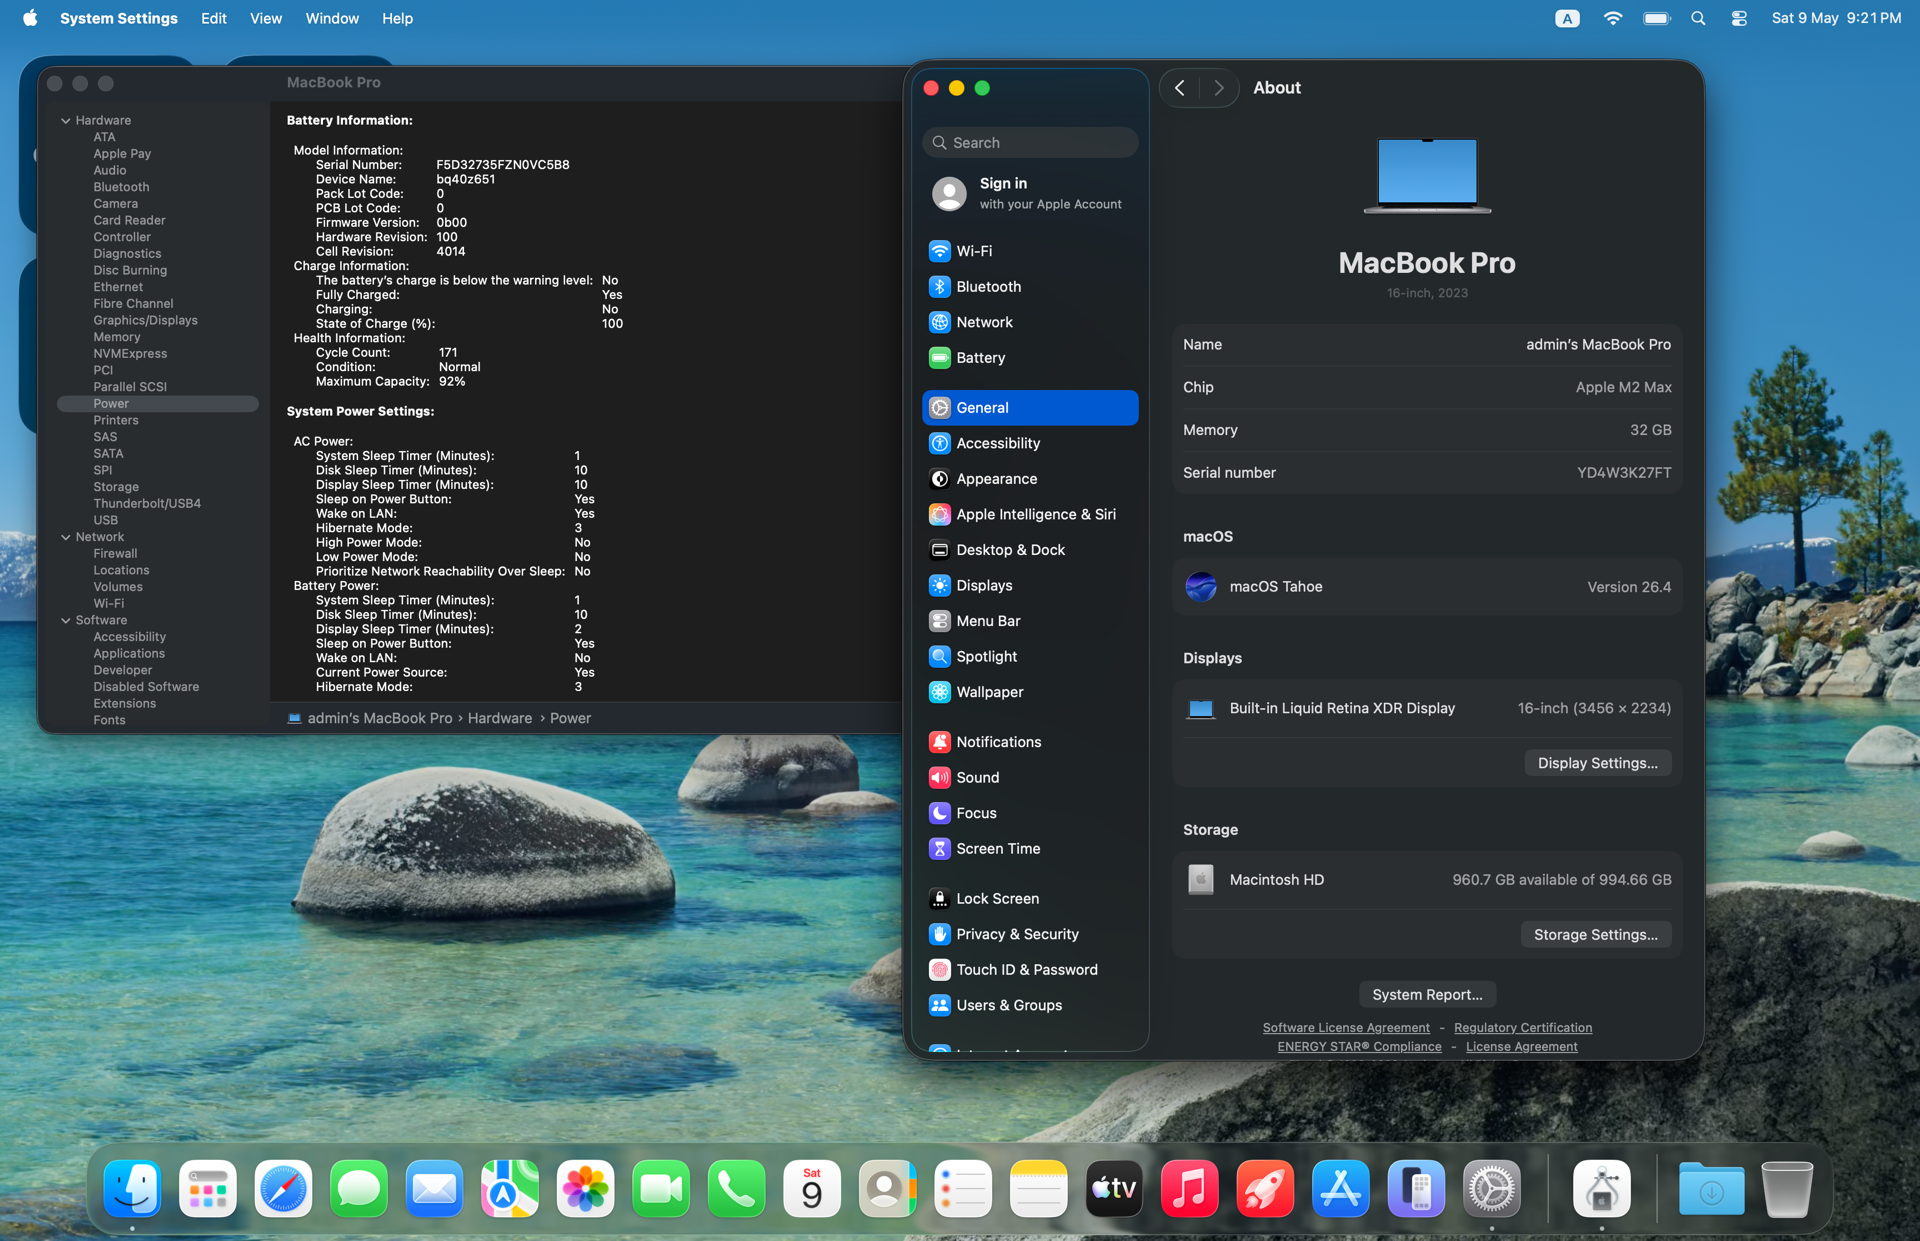The width and height of the screenshot is (1920, 1241).
Task: Open the Edit menu
Action: 213,18
